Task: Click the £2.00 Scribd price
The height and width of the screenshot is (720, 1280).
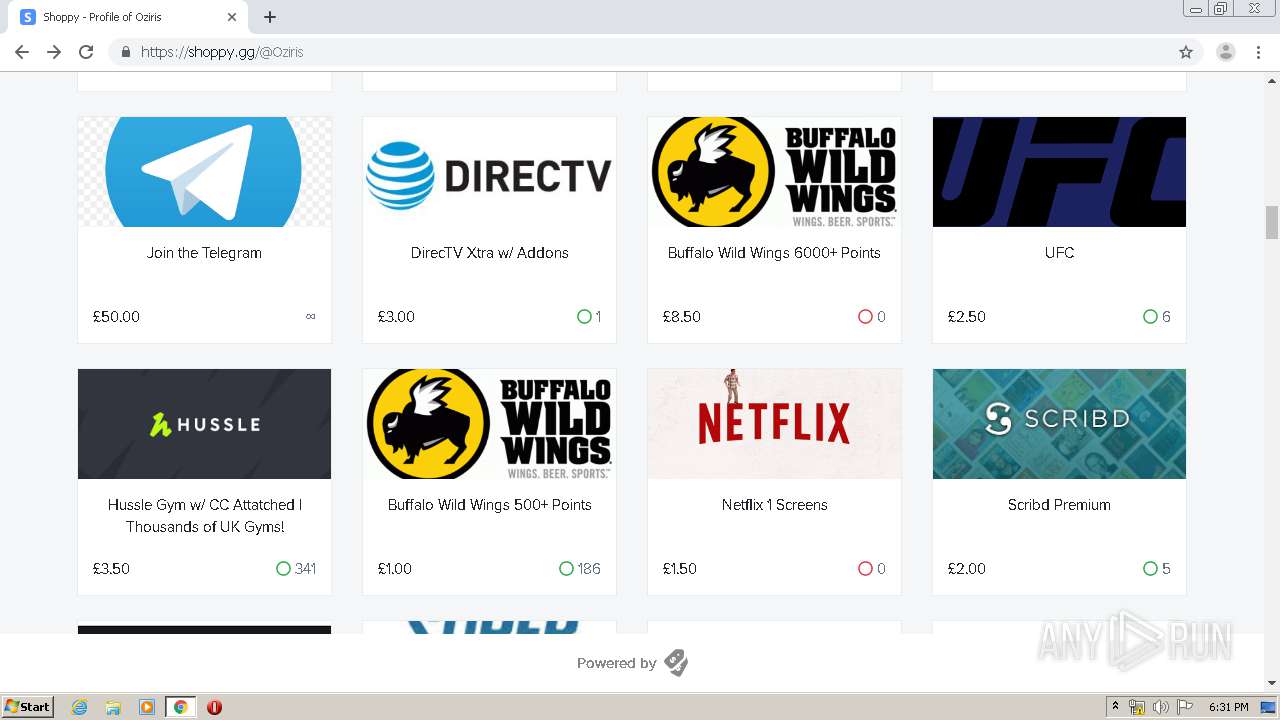Action: pyautogui.click(x=966, y=569)
